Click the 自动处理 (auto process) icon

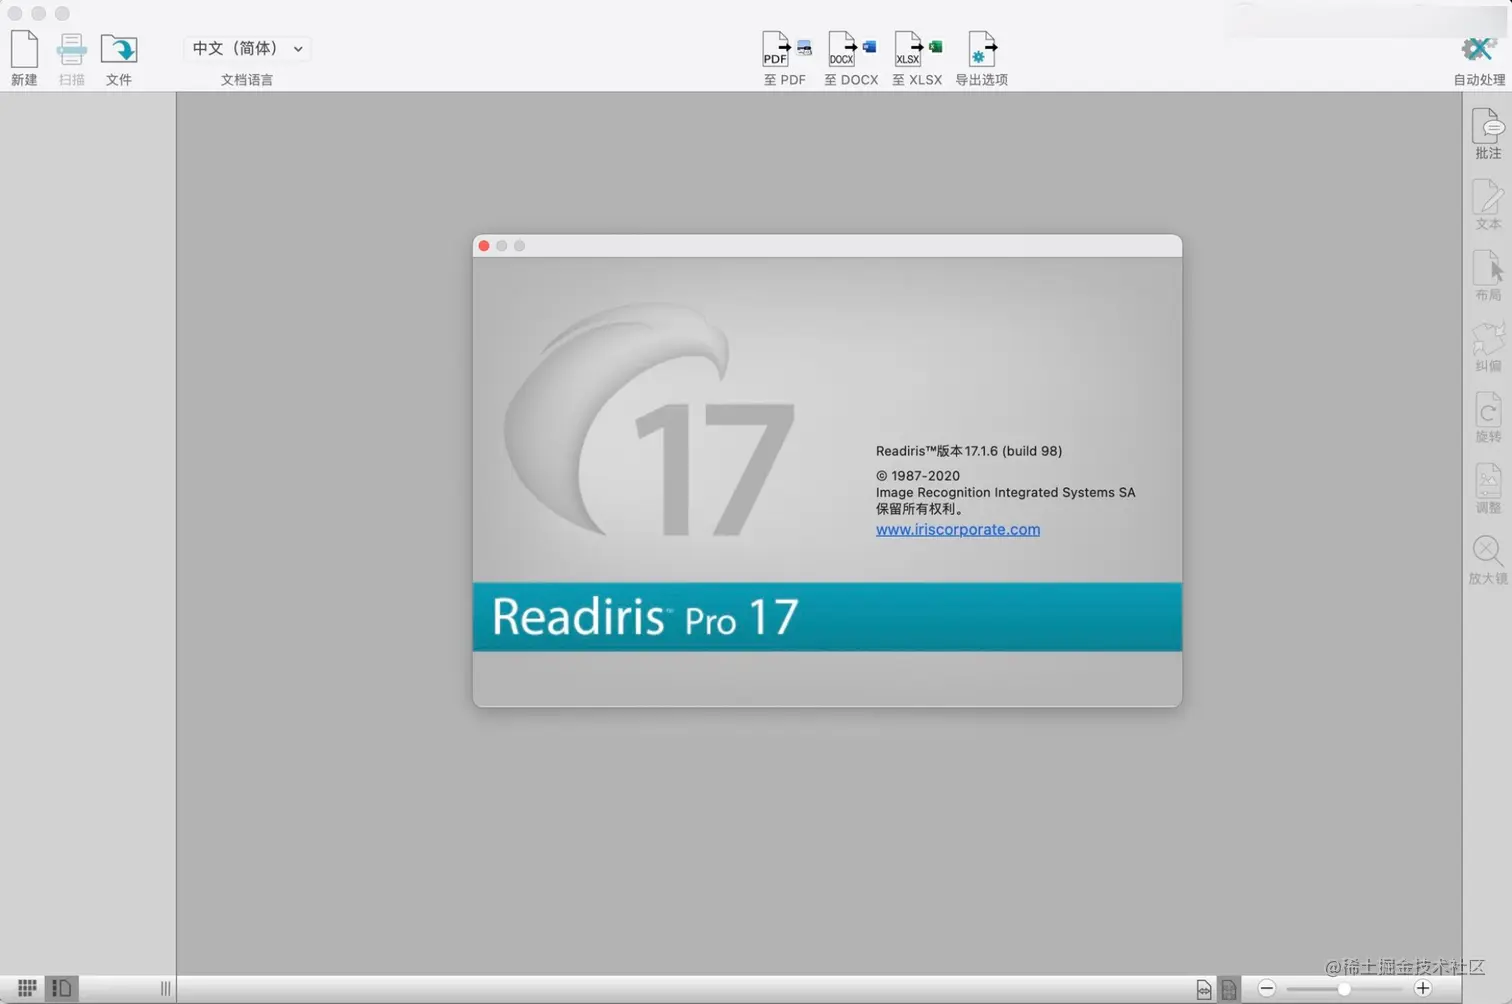(1478, 48)
